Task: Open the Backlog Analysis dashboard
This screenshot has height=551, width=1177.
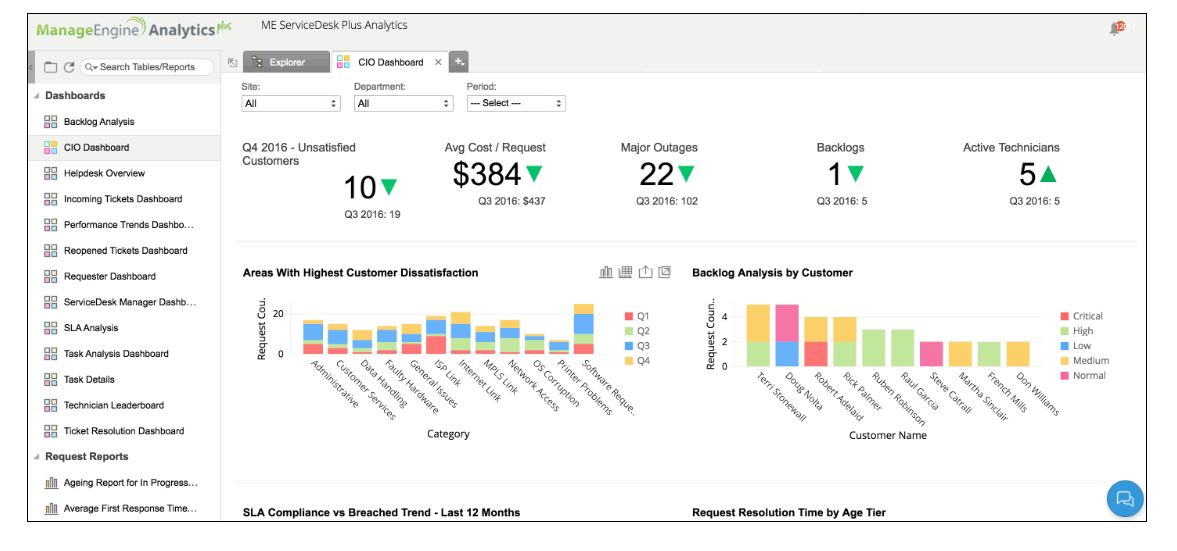Action: pos(98,122)
